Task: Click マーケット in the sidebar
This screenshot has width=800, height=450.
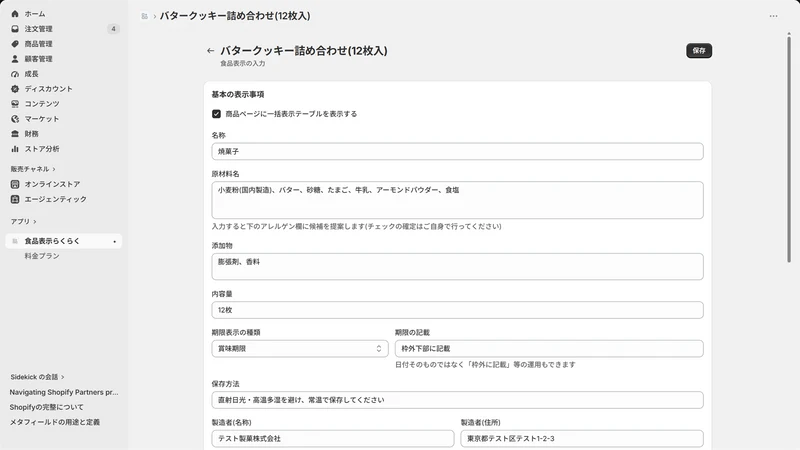Action: pos(42,119)
